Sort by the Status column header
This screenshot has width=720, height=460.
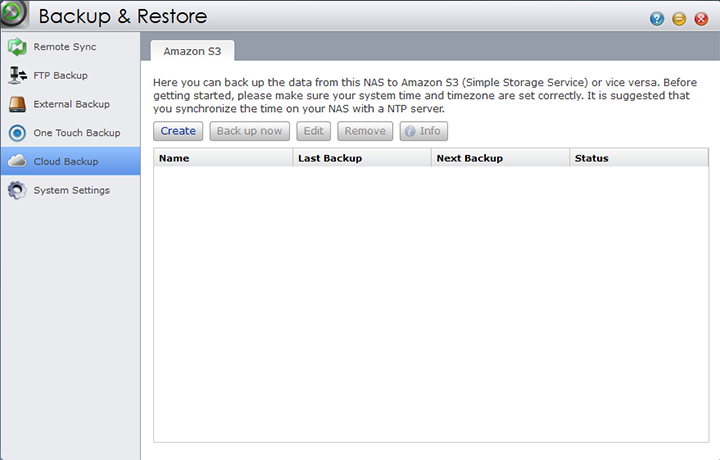[638, 158]
